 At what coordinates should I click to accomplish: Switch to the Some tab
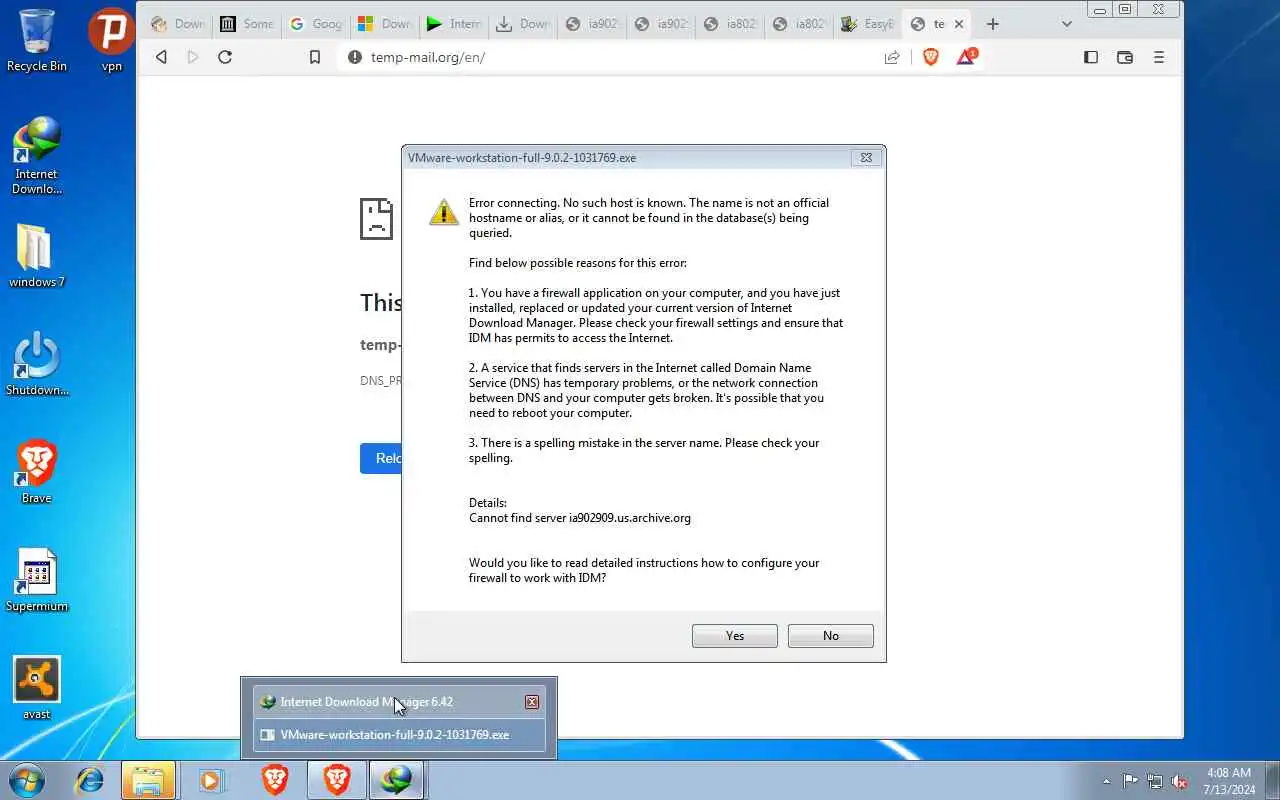[245, 24]
